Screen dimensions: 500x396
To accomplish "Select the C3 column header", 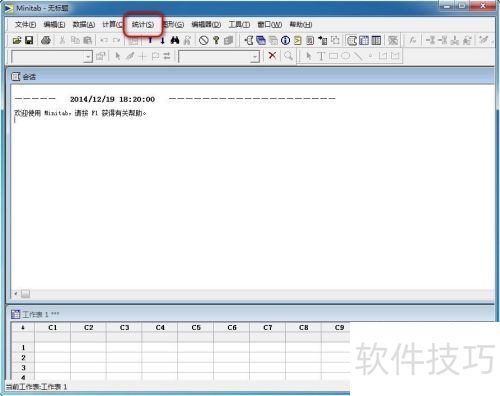I will point(124,328).
